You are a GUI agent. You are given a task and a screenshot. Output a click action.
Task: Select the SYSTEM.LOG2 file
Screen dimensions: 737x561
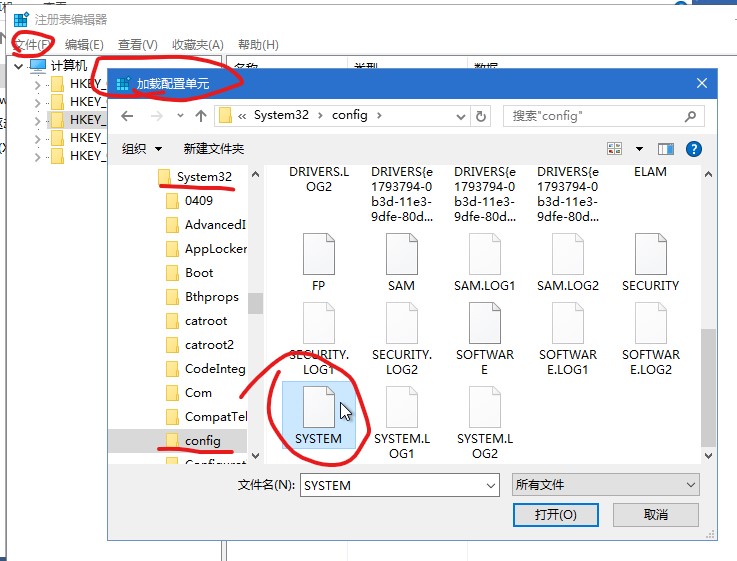pyautogui.click(x=485, y=423)
